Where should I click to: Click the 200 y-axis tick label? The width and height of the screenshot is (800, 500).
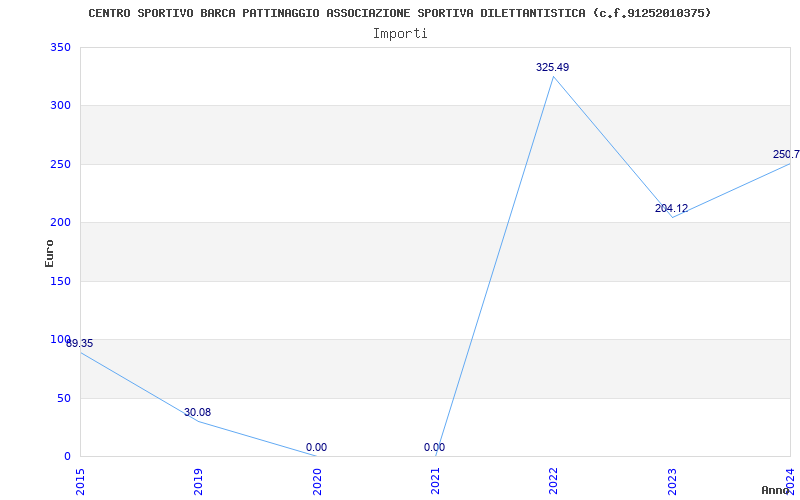(x=60, y=222)
